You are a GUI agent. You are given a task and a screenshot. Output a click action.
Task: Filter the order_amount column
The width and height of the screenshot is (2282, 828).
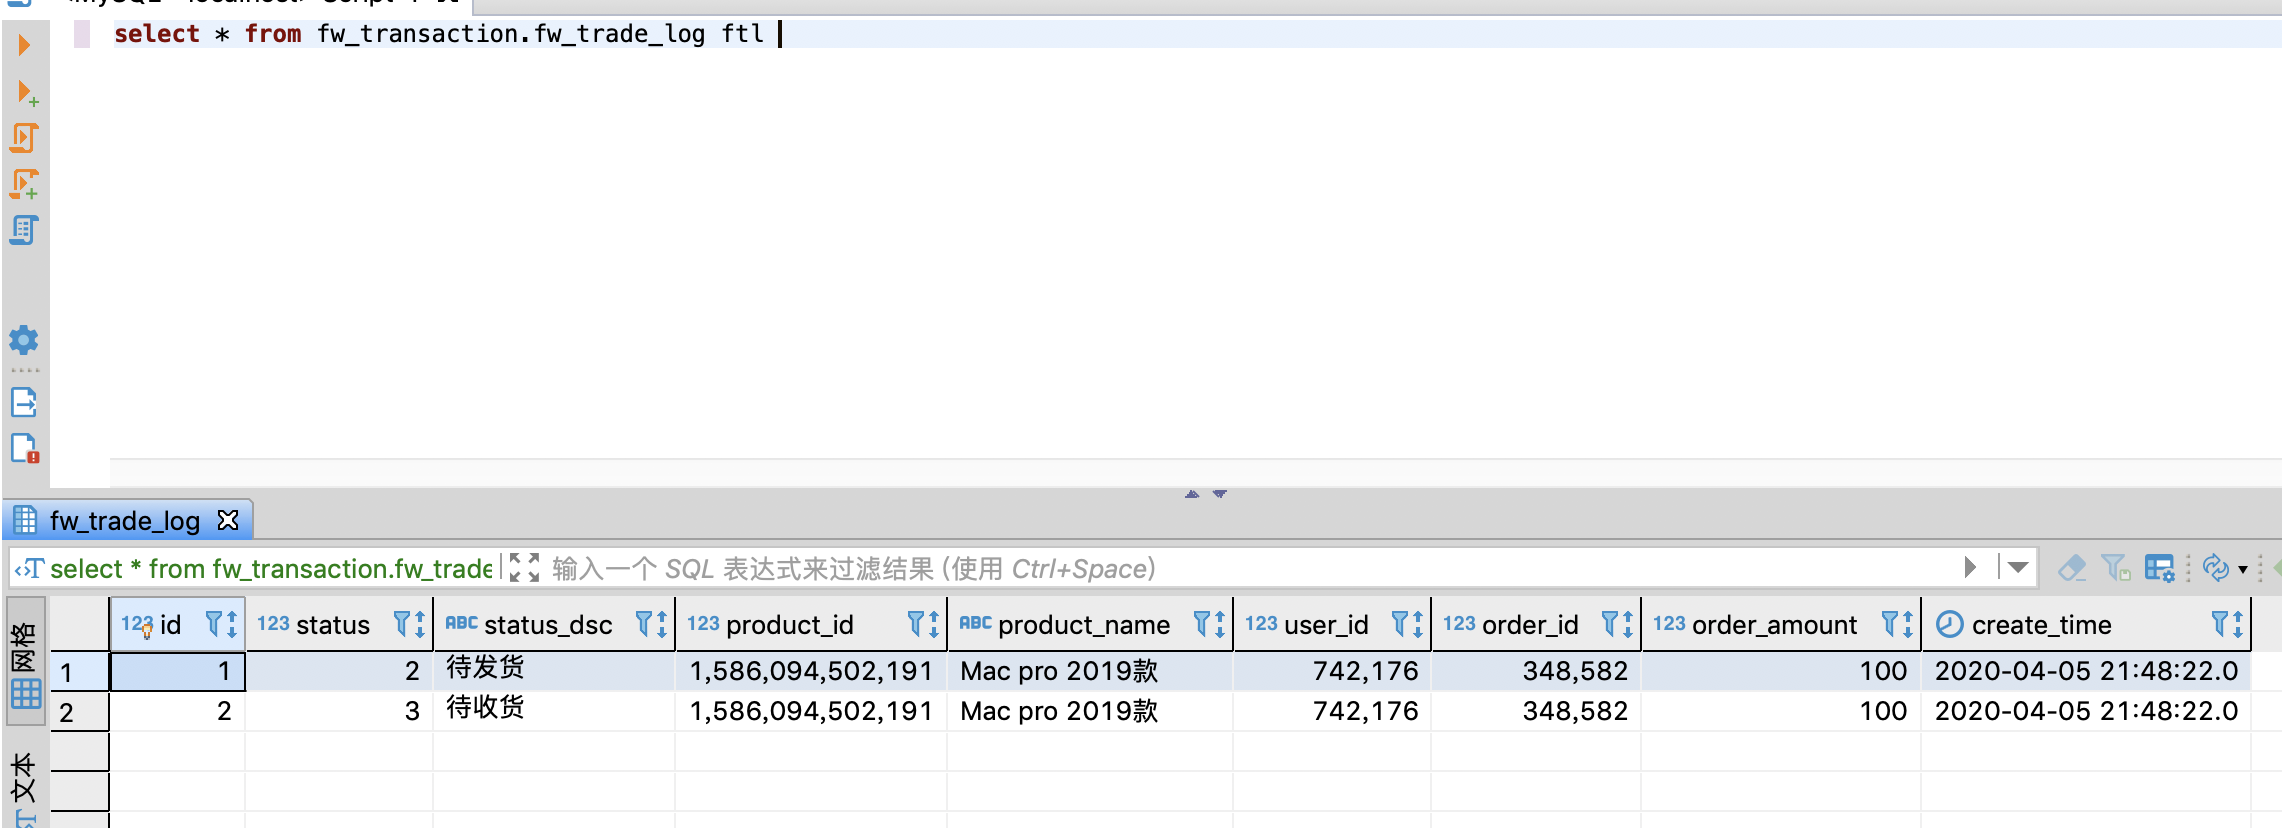pyautogui.click(x=1890, y=624)
